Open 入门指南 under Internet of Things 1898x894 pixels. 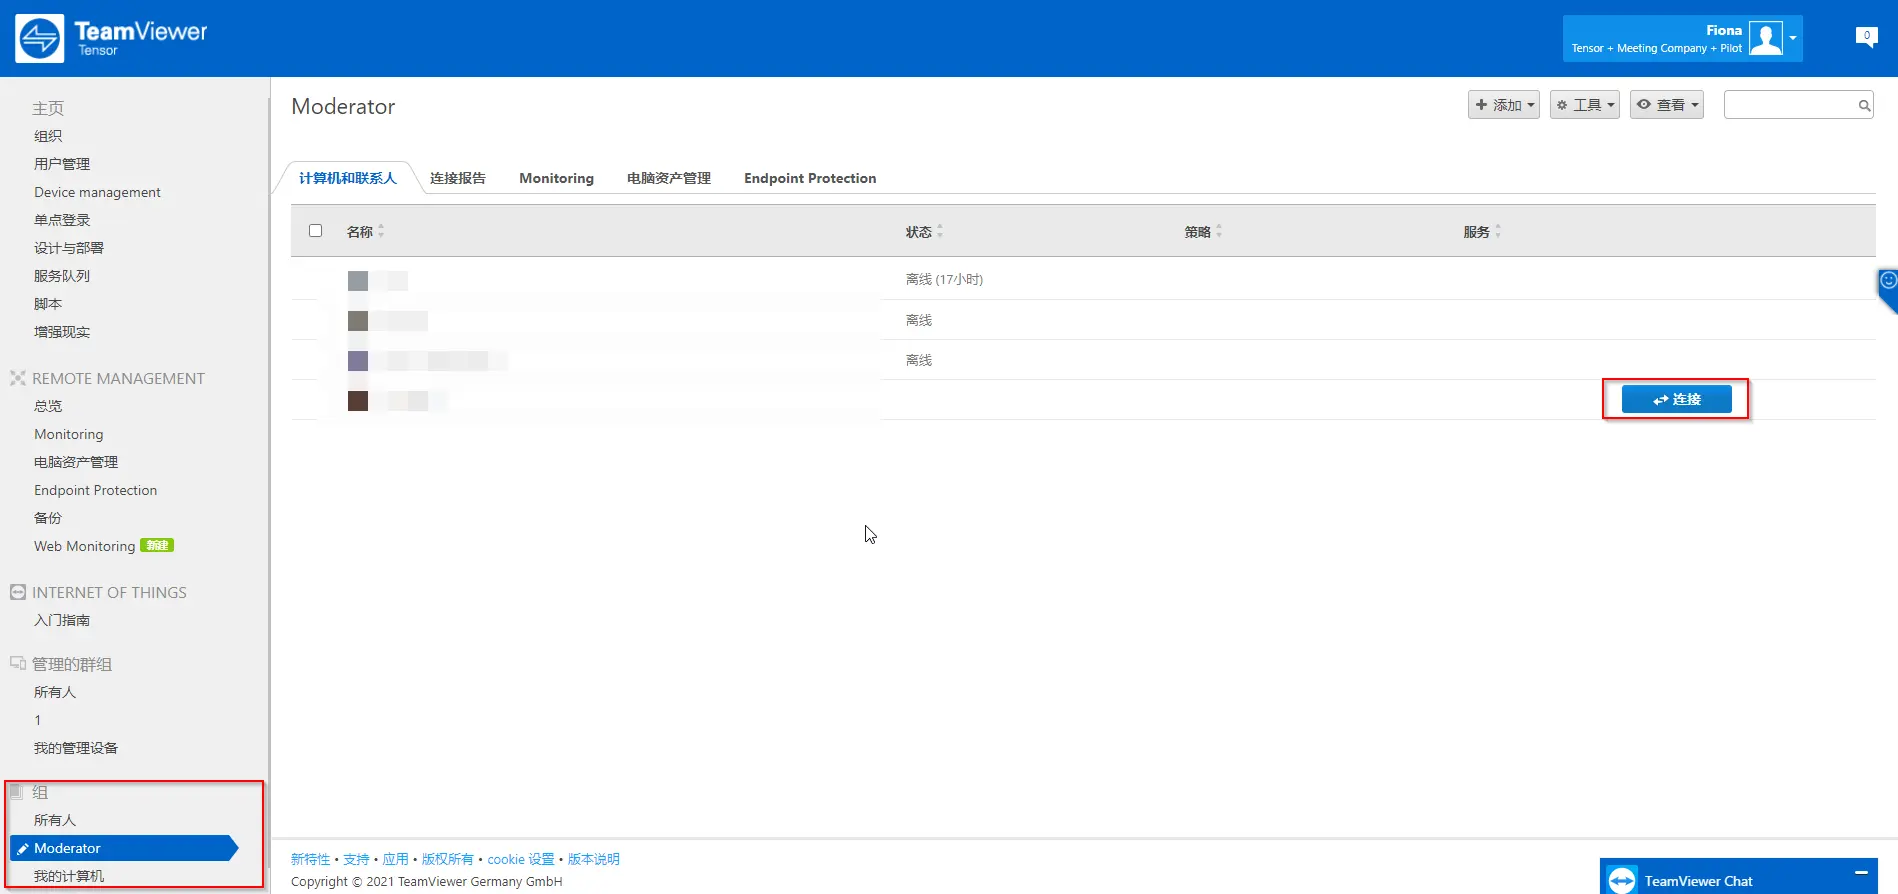62,620
